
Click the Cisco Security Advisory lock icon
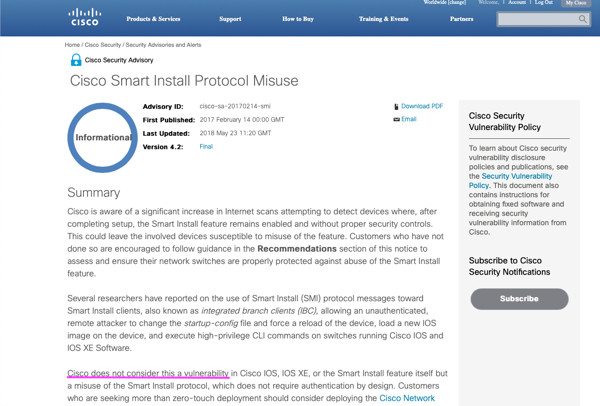[x=76, y=60]
